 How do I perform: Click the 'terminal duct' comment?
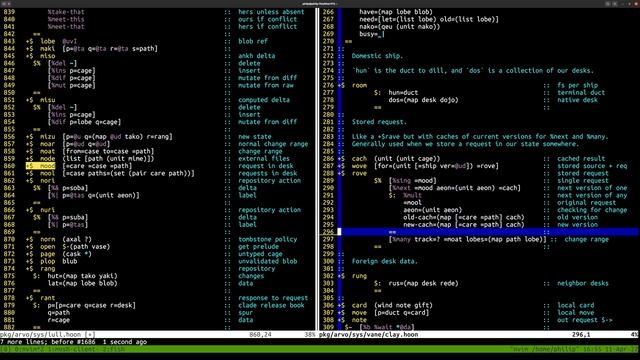point(581,93)
